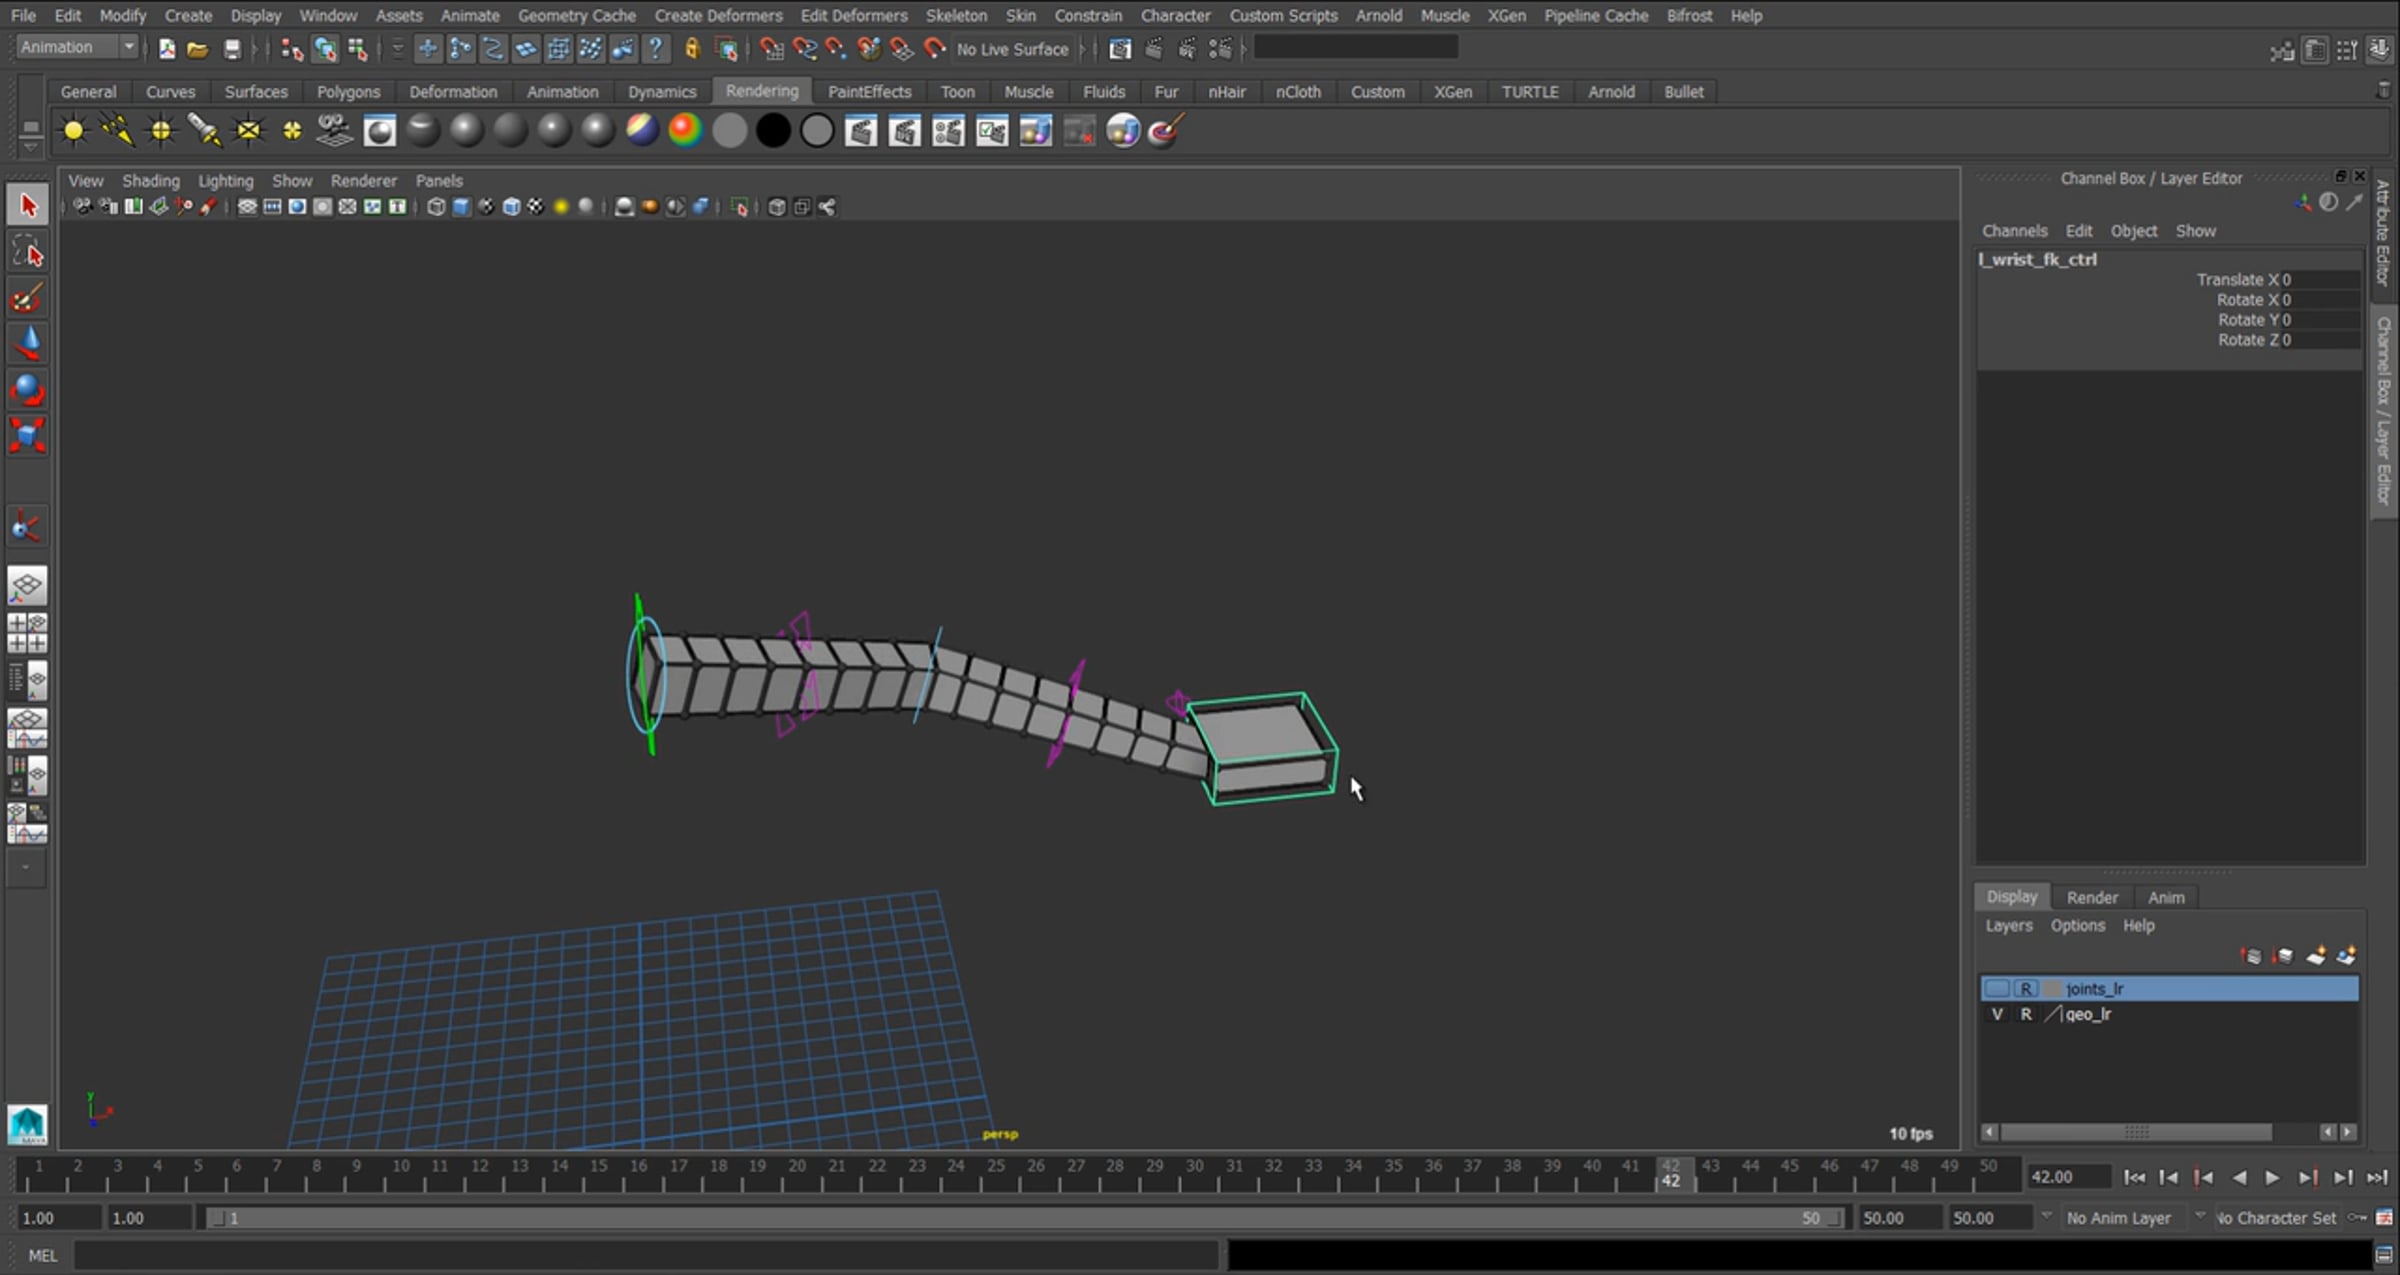Select the Move tool in toolbox

click(x=27, y=343)
